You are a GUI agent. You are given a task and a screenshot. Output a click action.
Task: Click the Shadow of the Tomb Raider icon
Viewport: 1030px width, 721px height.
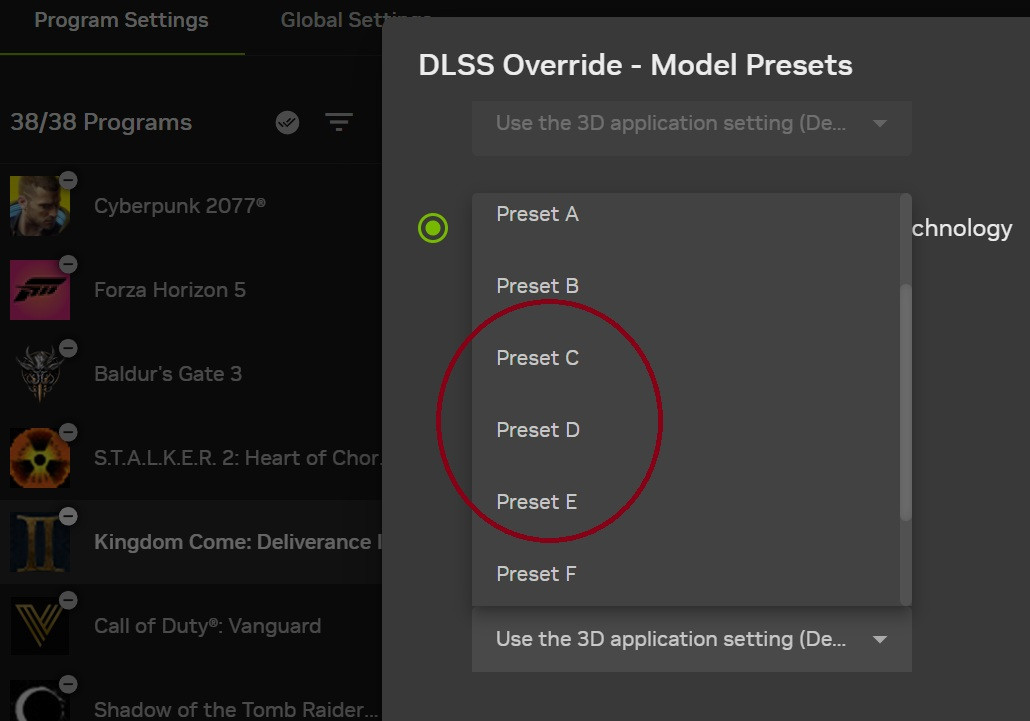click(39, 701)
